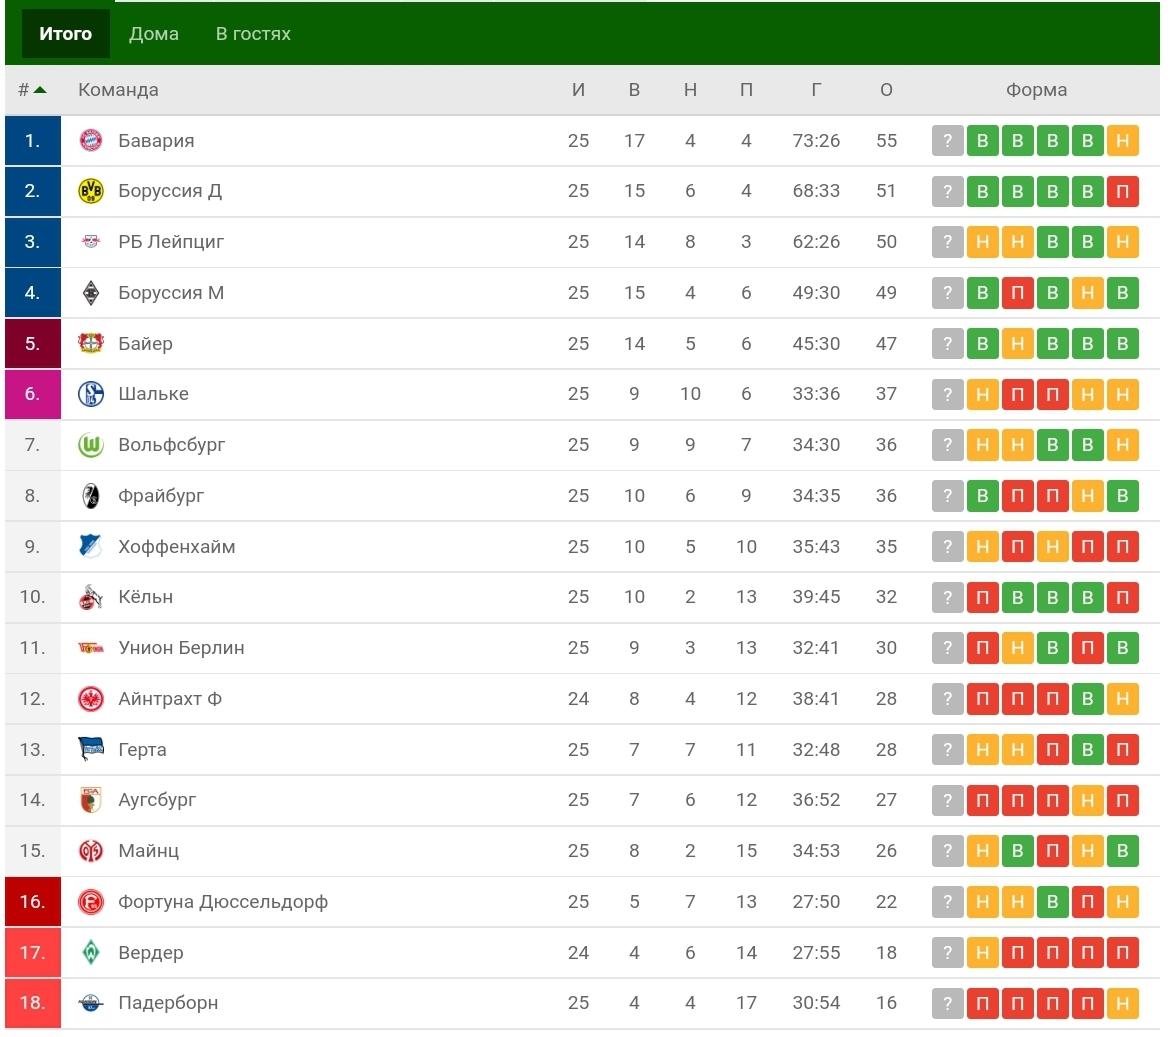Click Боруссия Д's red П form box

[1123, 192]
